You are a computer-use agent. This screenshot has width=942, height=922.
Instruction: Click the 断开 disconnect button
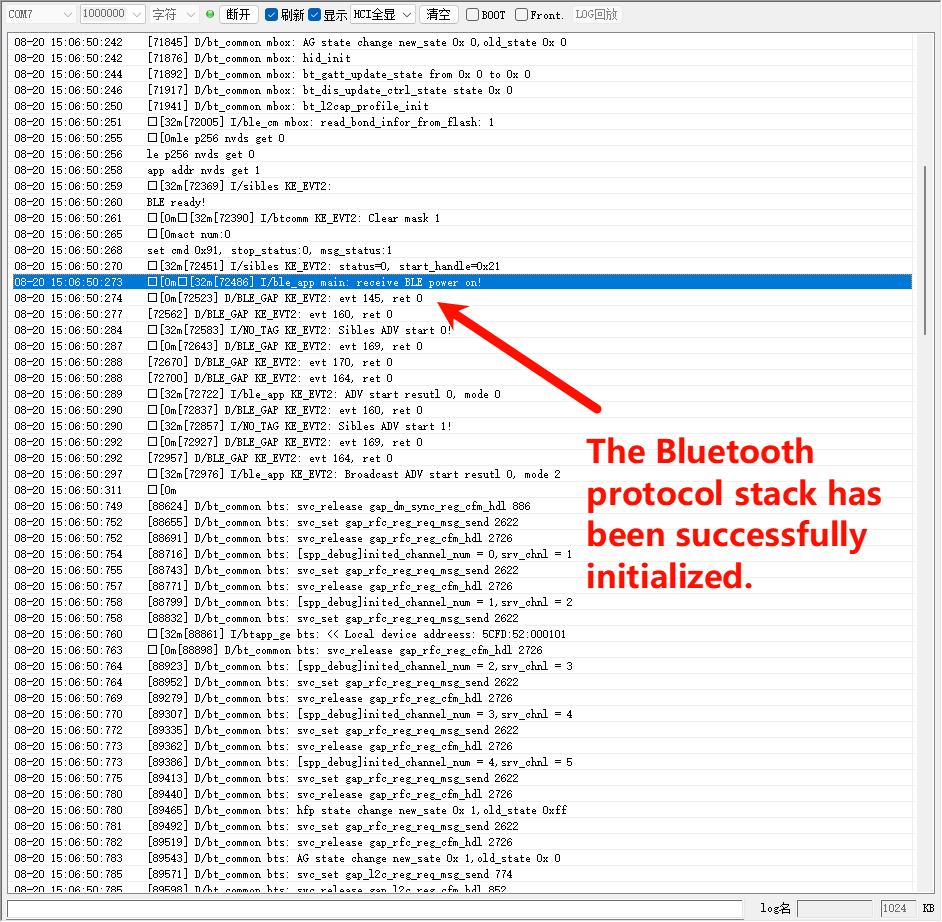pos(239,15)
